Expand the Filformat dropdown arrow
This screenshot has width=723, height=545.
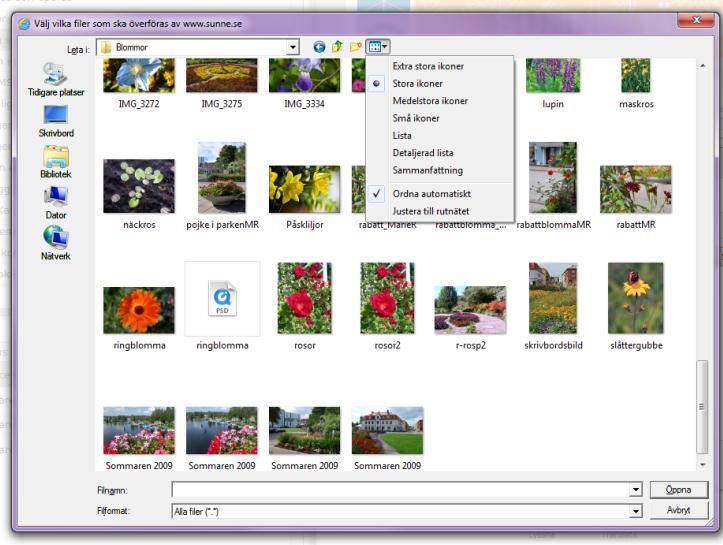click(x=635, y=511)
